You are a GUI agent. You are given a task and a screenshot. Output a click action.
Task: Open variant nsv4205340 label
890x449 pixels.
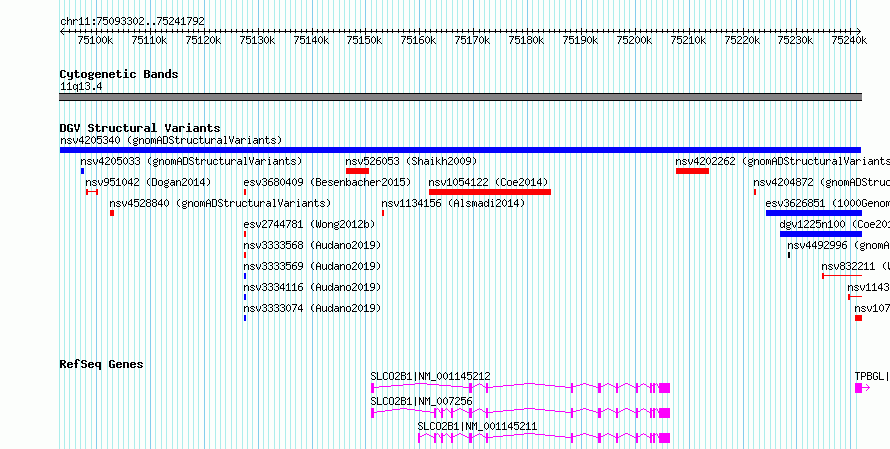(171, 140)
